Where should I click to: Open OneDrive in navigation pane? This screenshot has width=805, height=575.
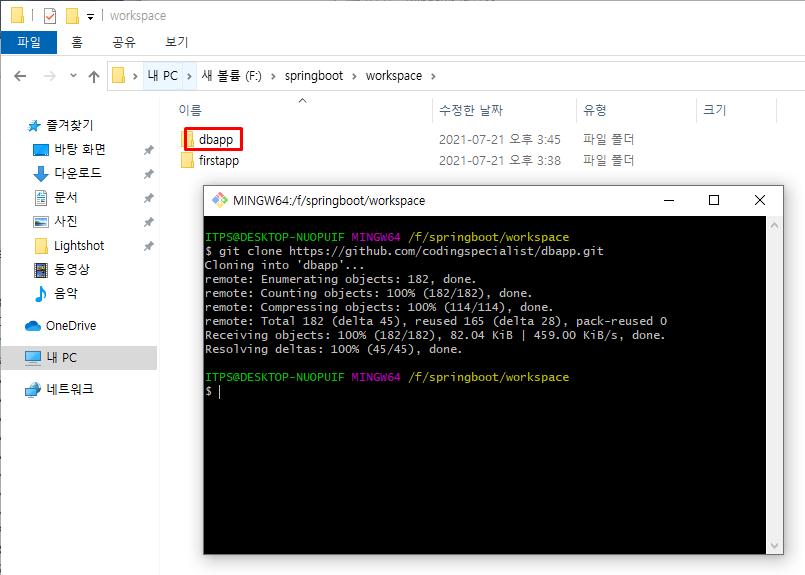71,325
